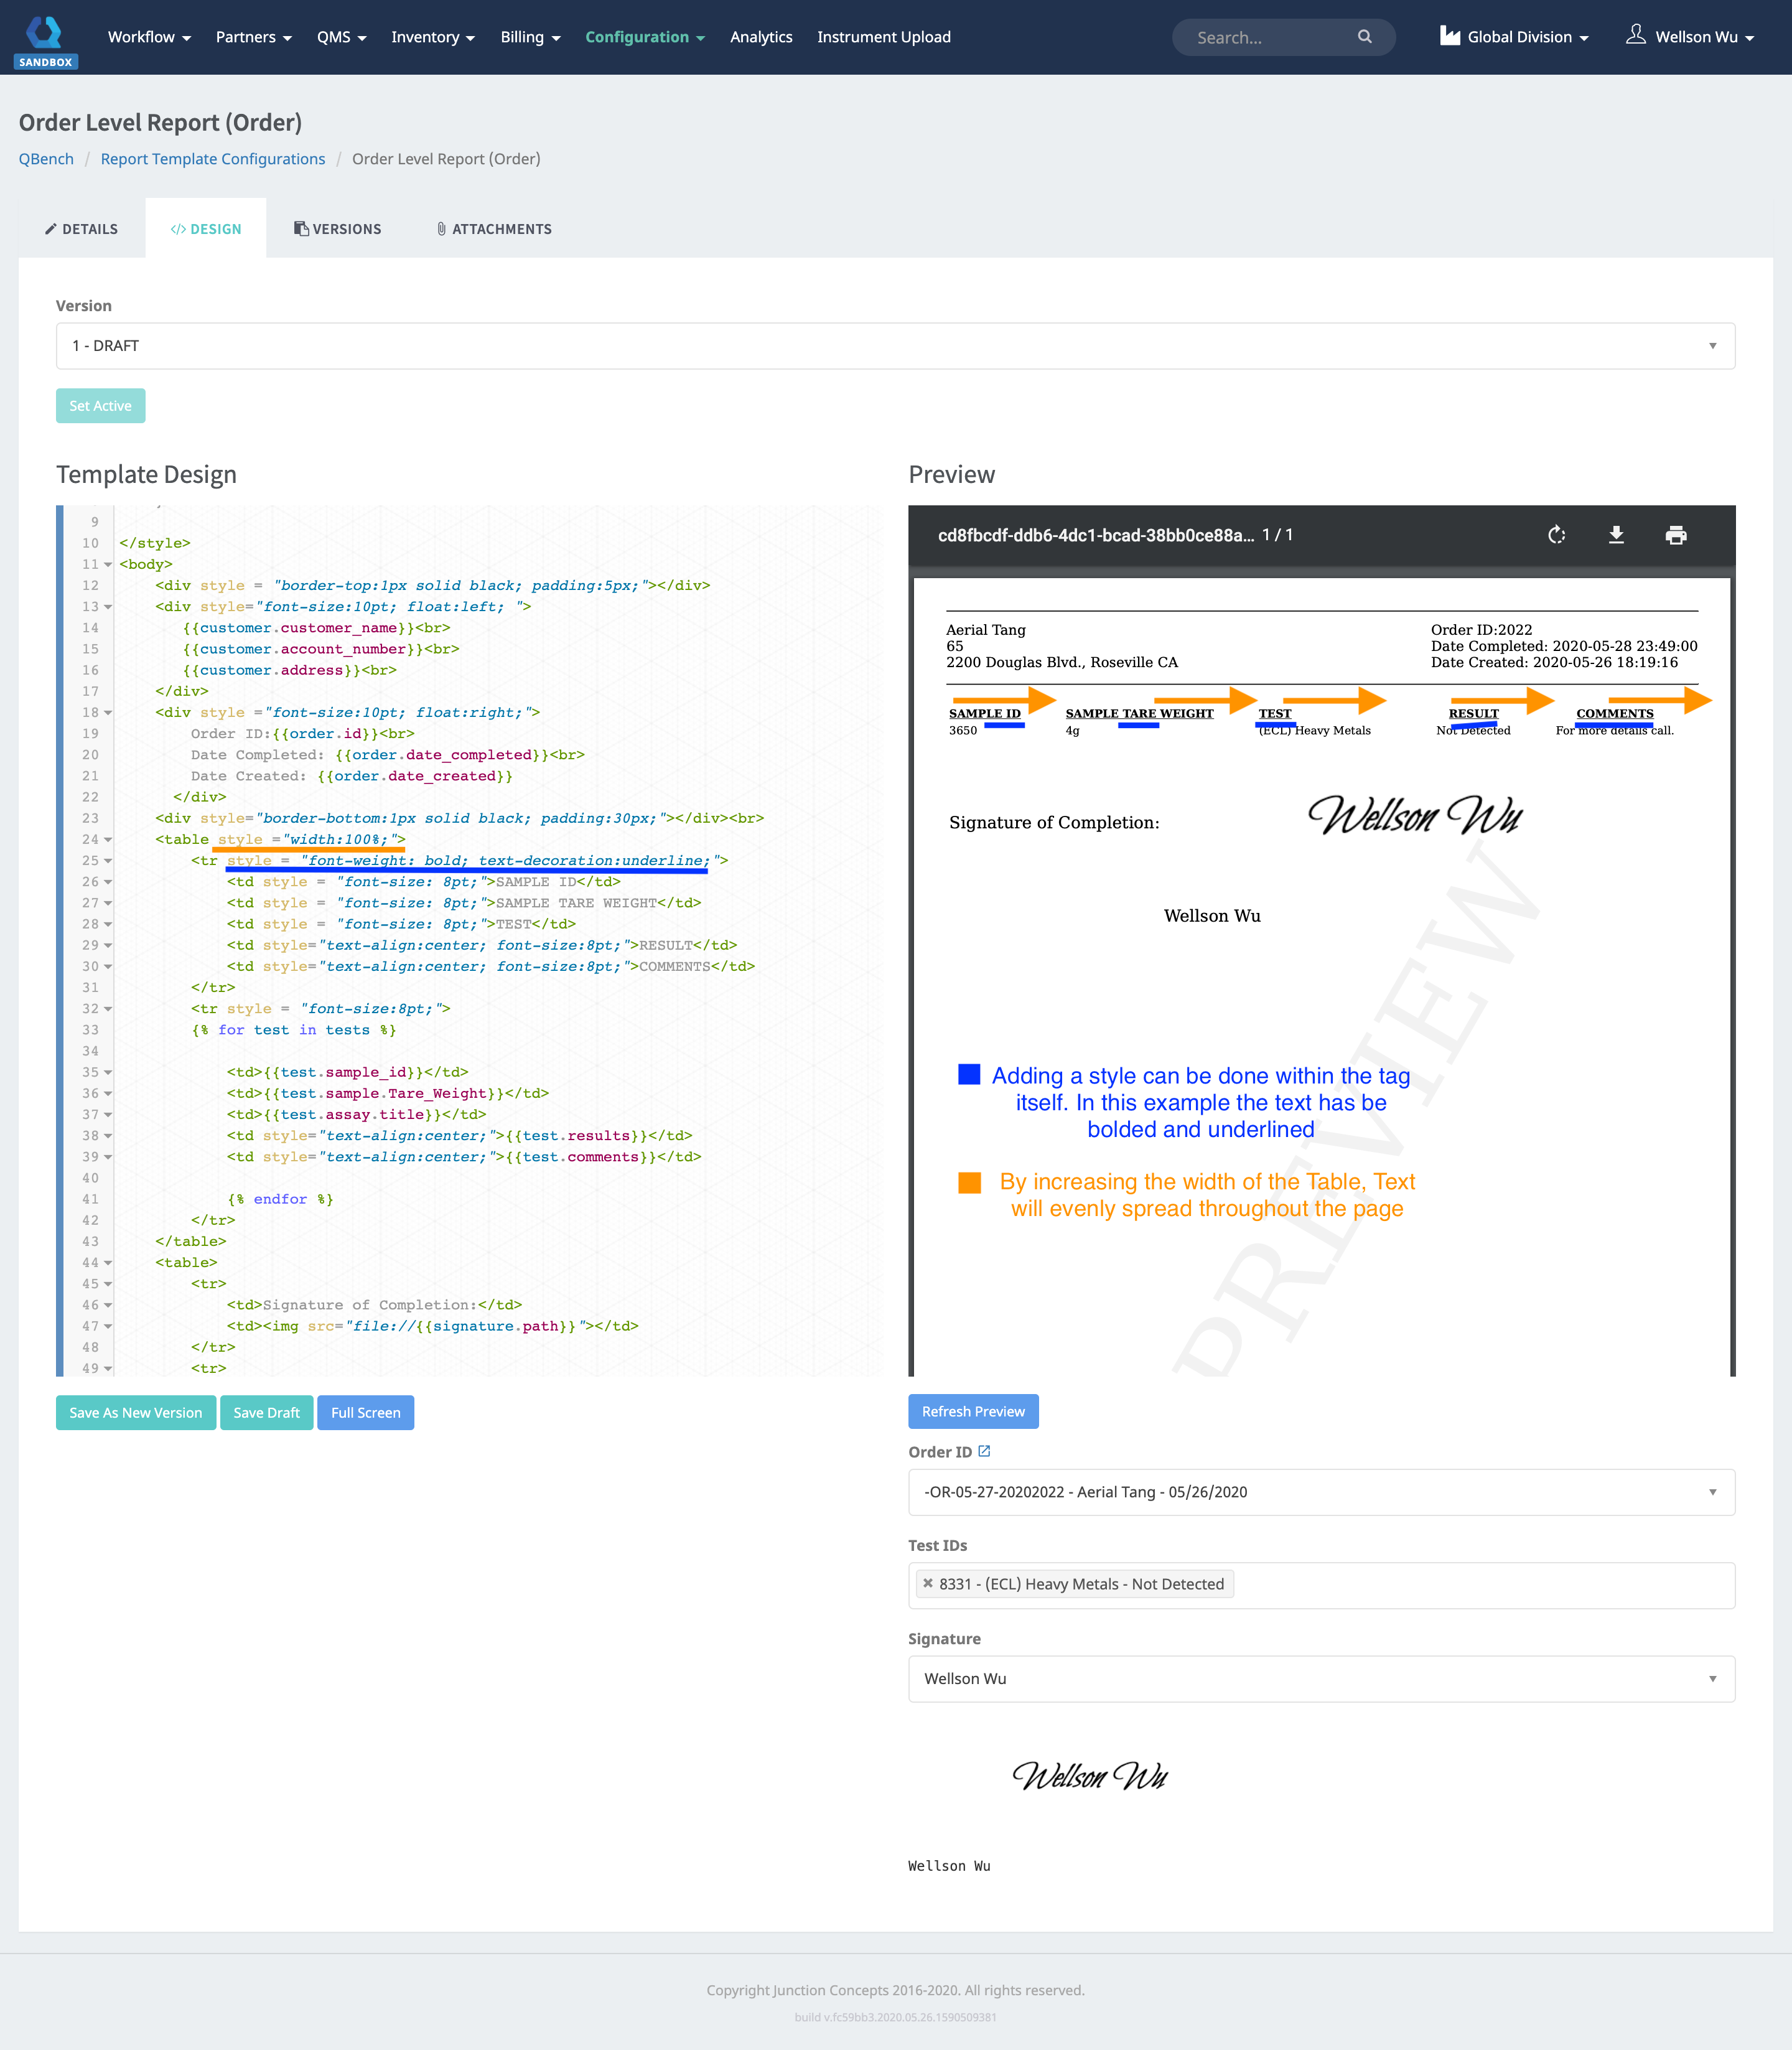Open the Analytics menu item

761,37
